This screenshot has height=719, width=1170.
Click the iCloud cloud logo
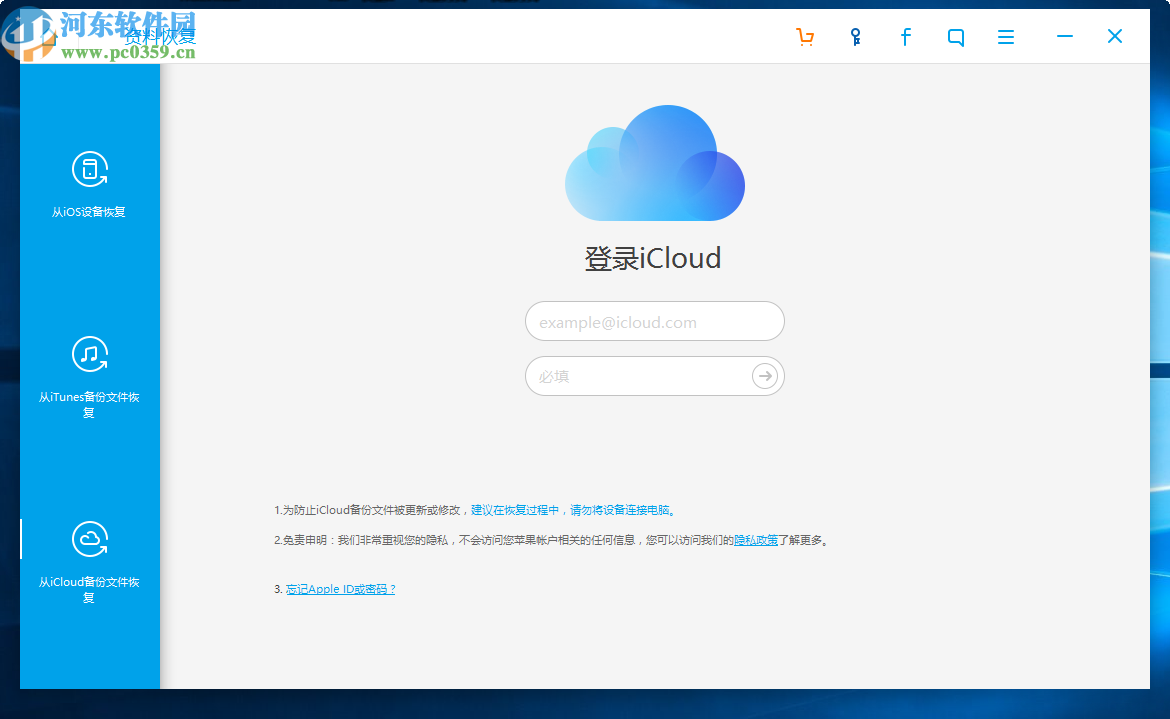pos(655,160)
